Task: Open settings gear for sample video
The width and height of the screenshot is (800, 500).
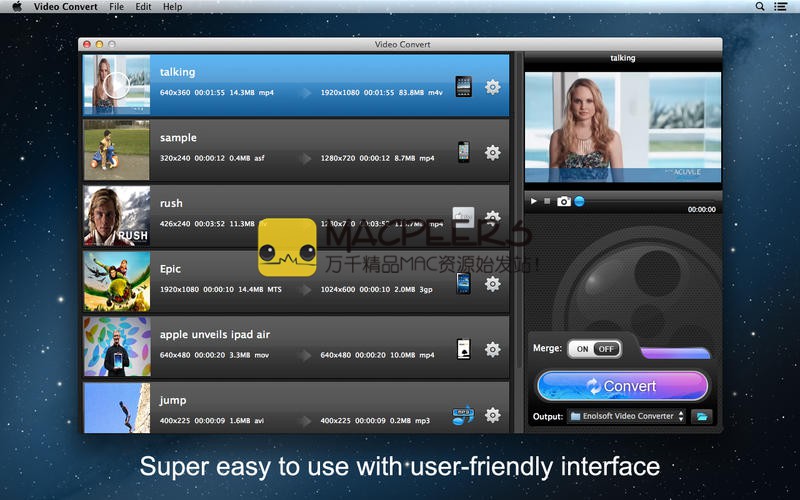Action: pyautogui.click(x=492, y=153)
